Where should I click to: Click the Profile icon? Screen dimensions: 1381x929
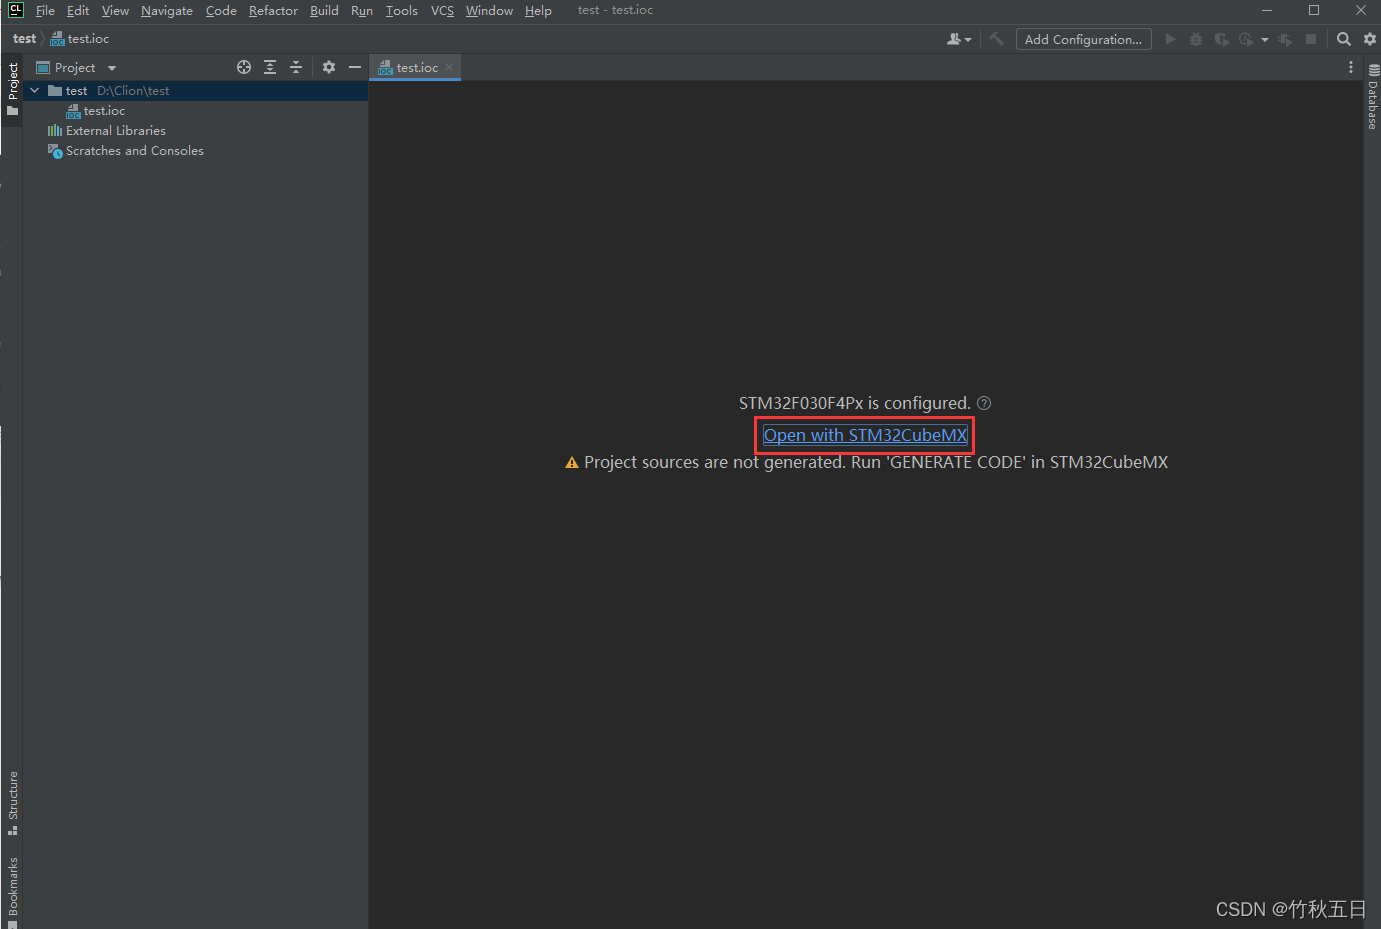click(1246, 39)
